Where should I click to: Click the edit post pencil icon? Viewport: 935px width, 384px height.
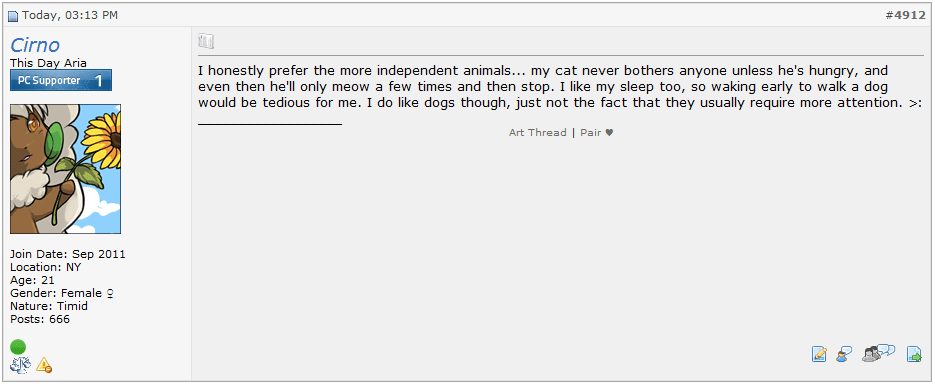819,354
